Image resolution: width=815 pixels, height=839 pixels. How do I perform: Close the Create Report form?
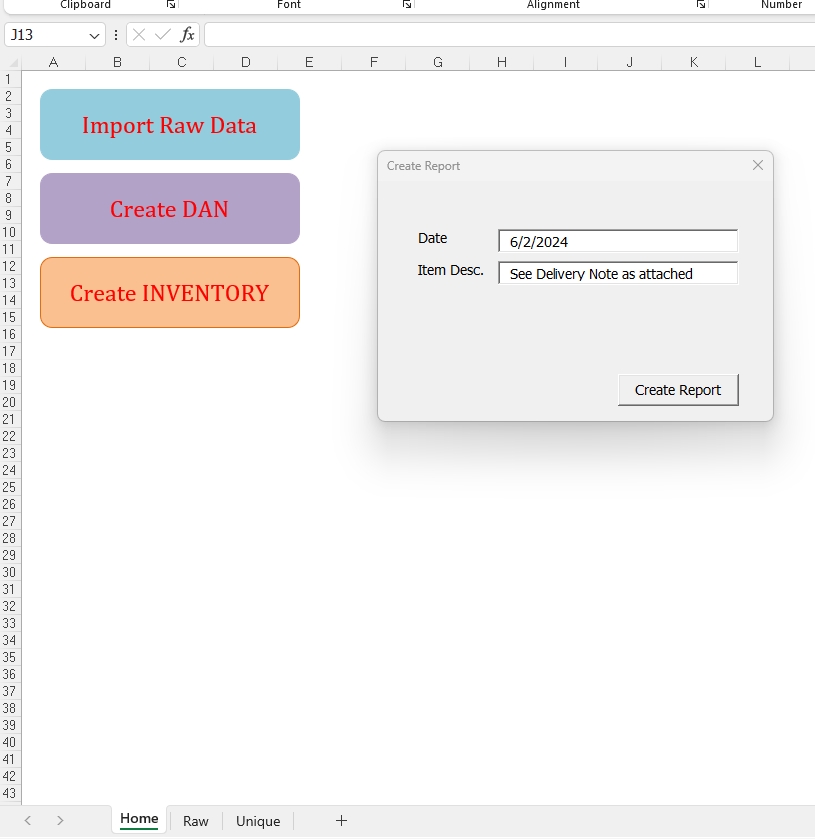(757, 165)
